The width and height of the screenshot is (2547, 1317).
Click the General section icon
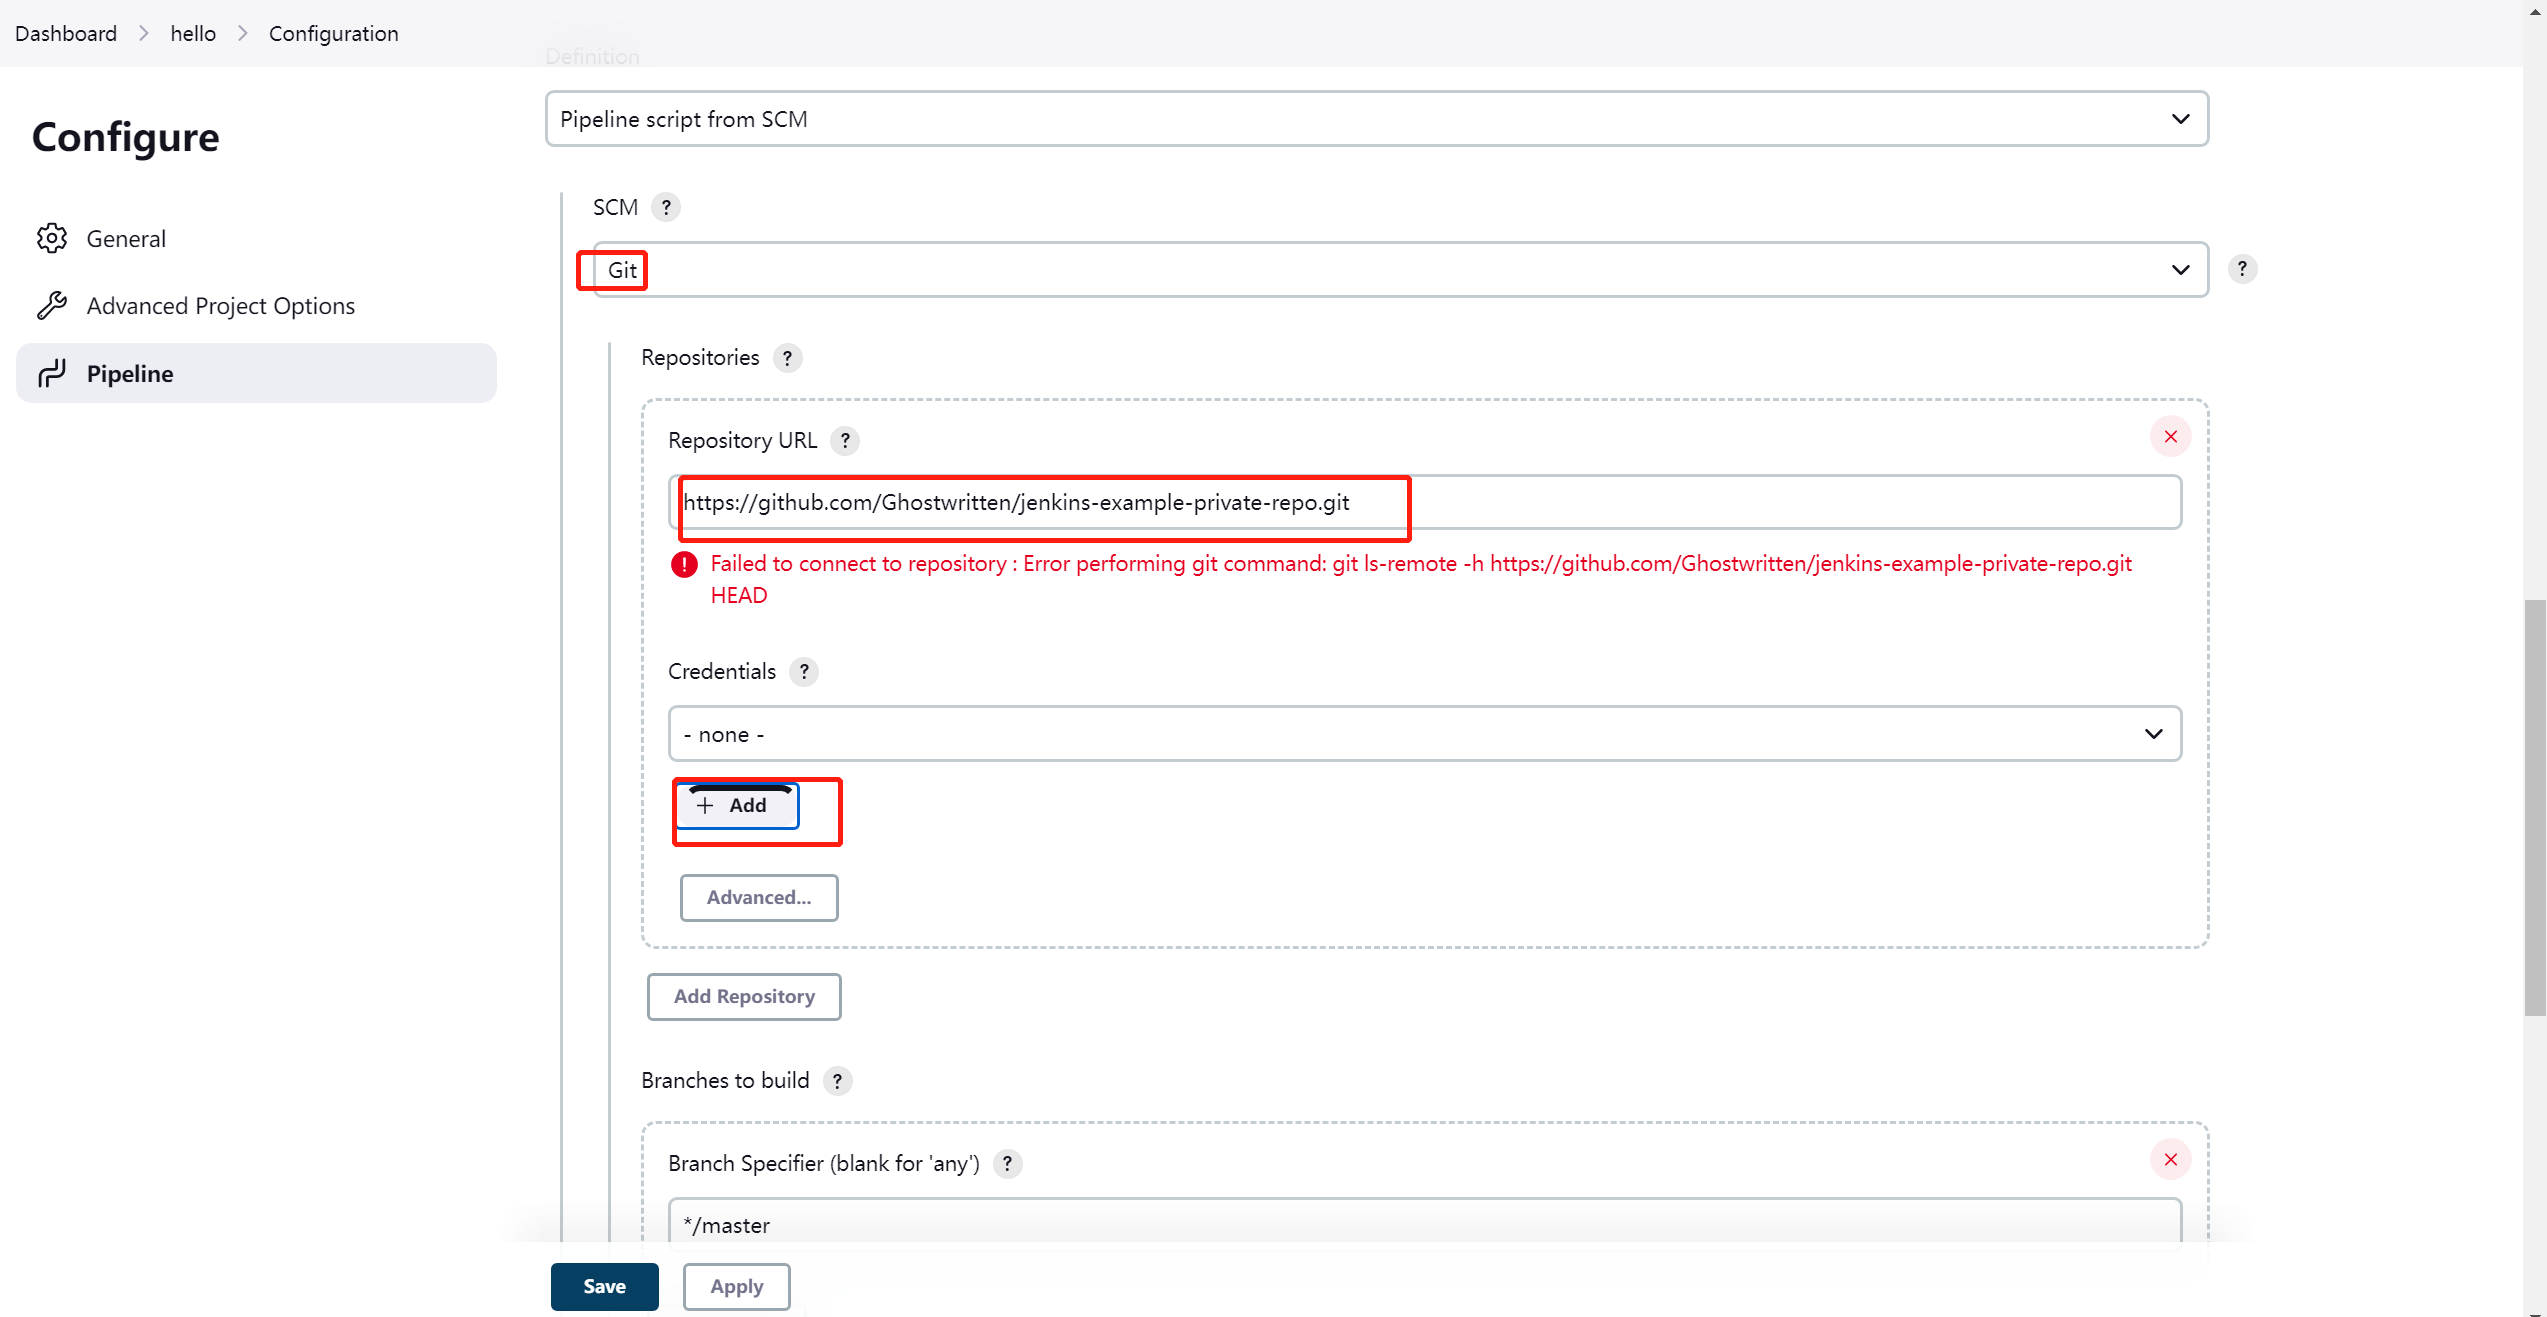pos(52,237)
